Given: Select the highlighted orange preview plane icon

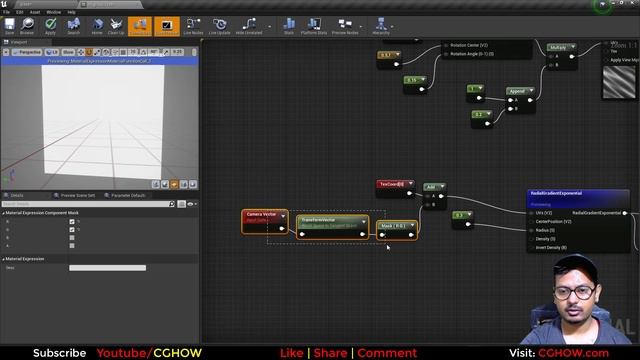Looking at the screenshot, I should (x=174, y=184).
